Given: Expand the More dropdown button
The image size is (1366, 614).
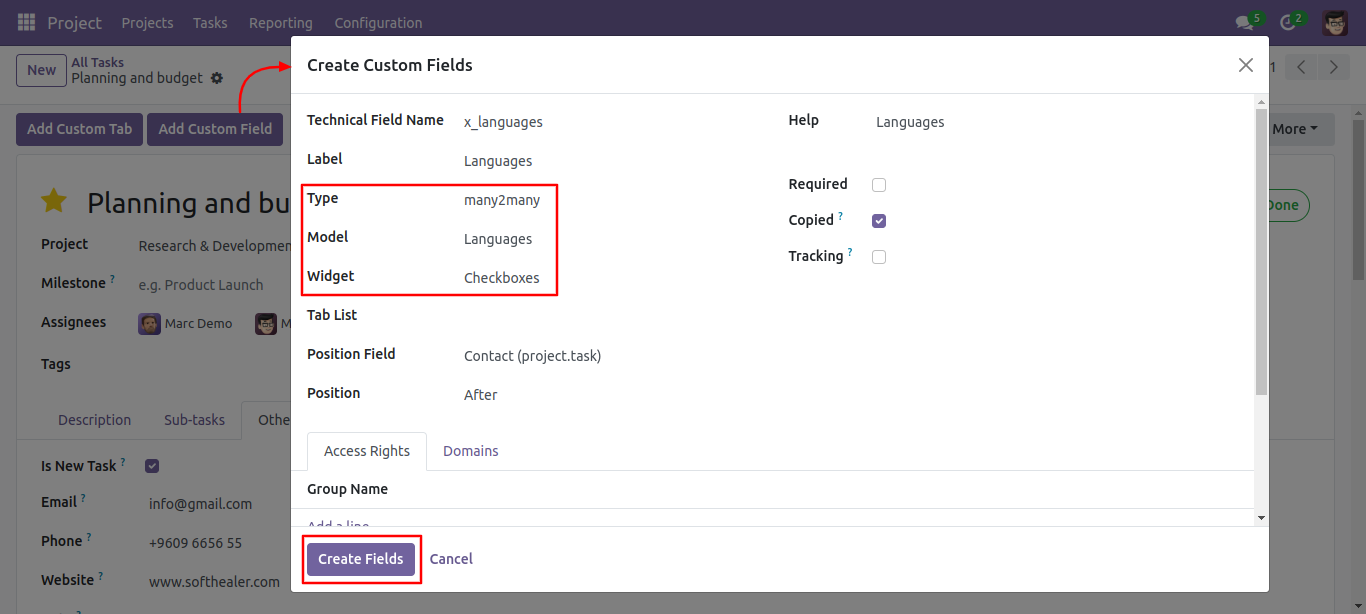Looking at the screenshot, I should (x=1295, y=129).
